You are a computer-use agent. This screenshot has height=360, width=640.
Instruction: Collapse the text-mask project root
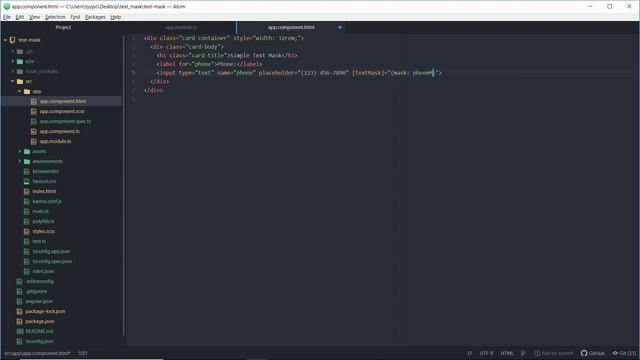pos(5,40)
